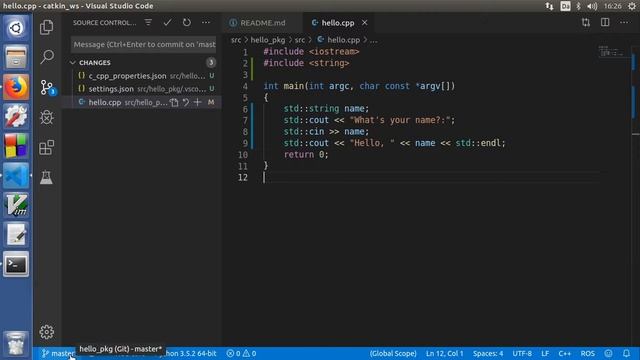This screenshot has height=360, width=640.
Task: Open the Manage gear in activity bar
Action: (x=47, y=332)
